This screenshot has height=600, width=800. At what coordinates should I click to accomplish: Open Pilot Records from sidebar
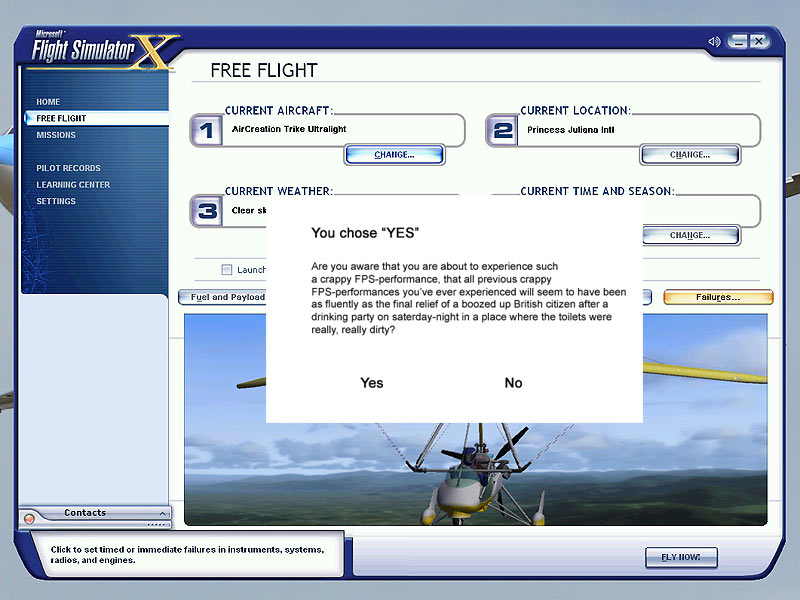(68, 168)
